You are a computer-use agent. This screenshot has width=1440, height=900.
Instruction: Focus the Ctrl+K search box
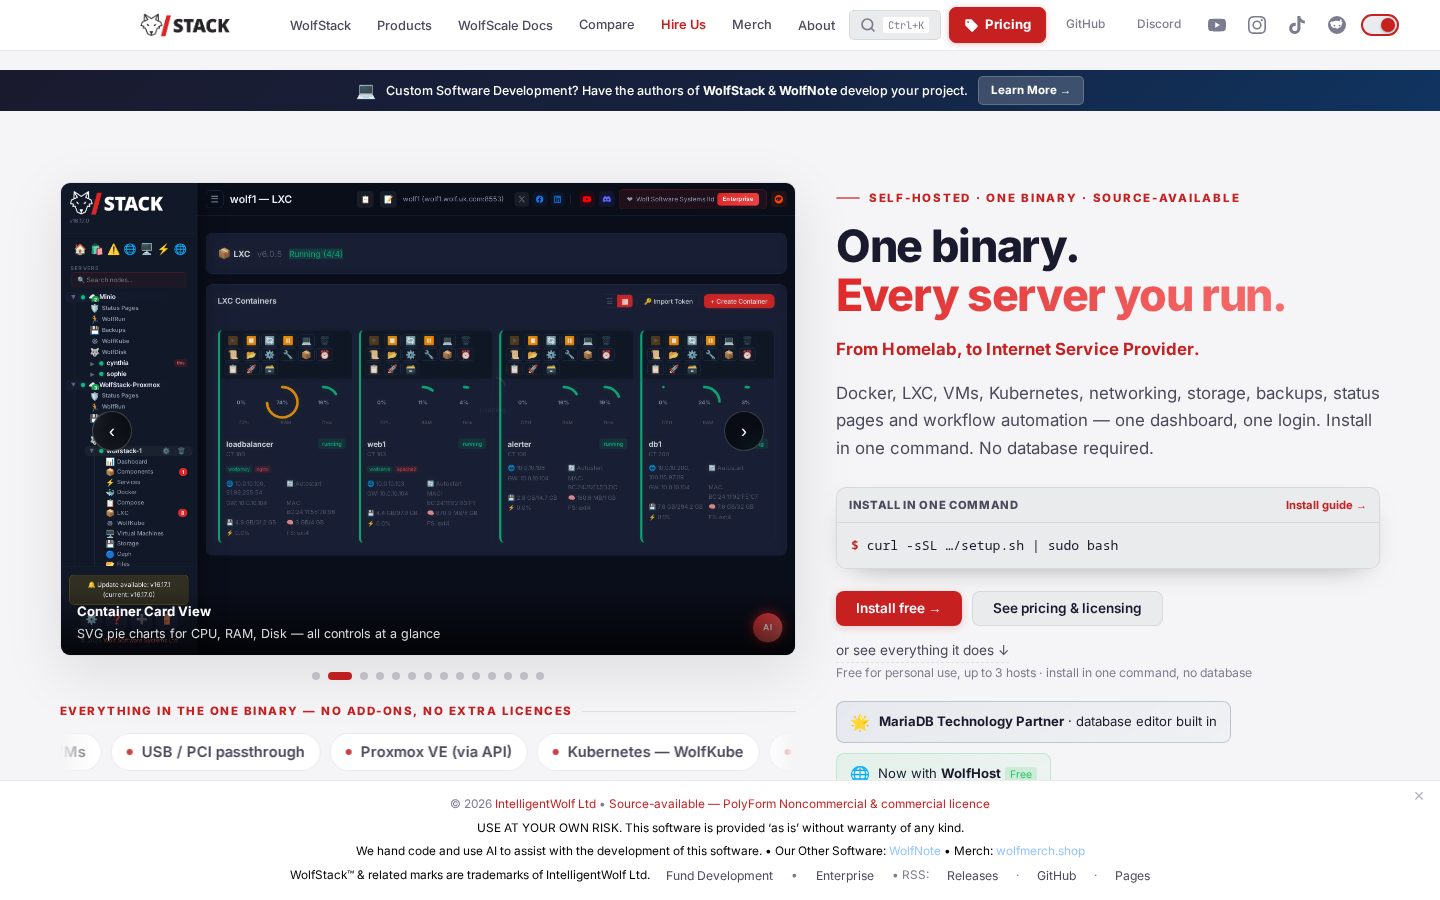pyautogui.click(x=895, y=25)
